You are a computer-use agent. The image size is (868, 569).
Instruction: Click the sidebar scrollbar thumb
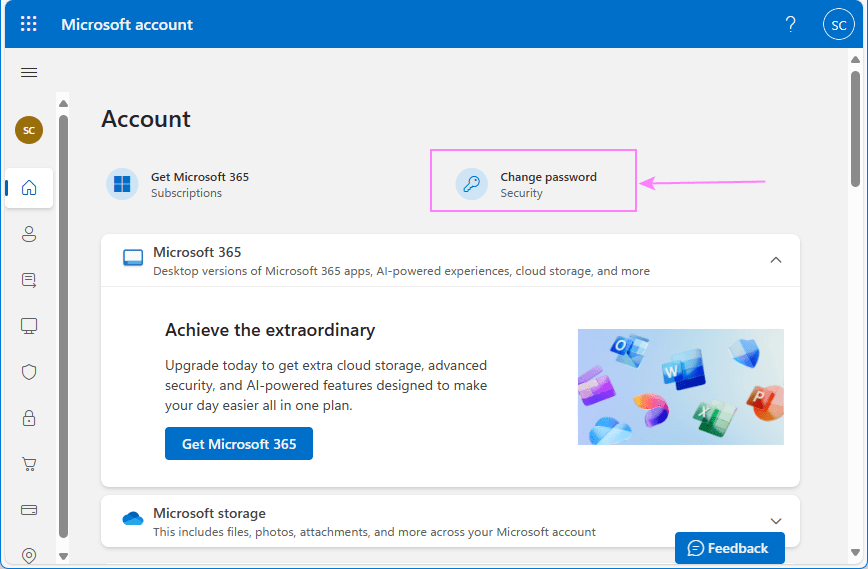pos(63,326)
